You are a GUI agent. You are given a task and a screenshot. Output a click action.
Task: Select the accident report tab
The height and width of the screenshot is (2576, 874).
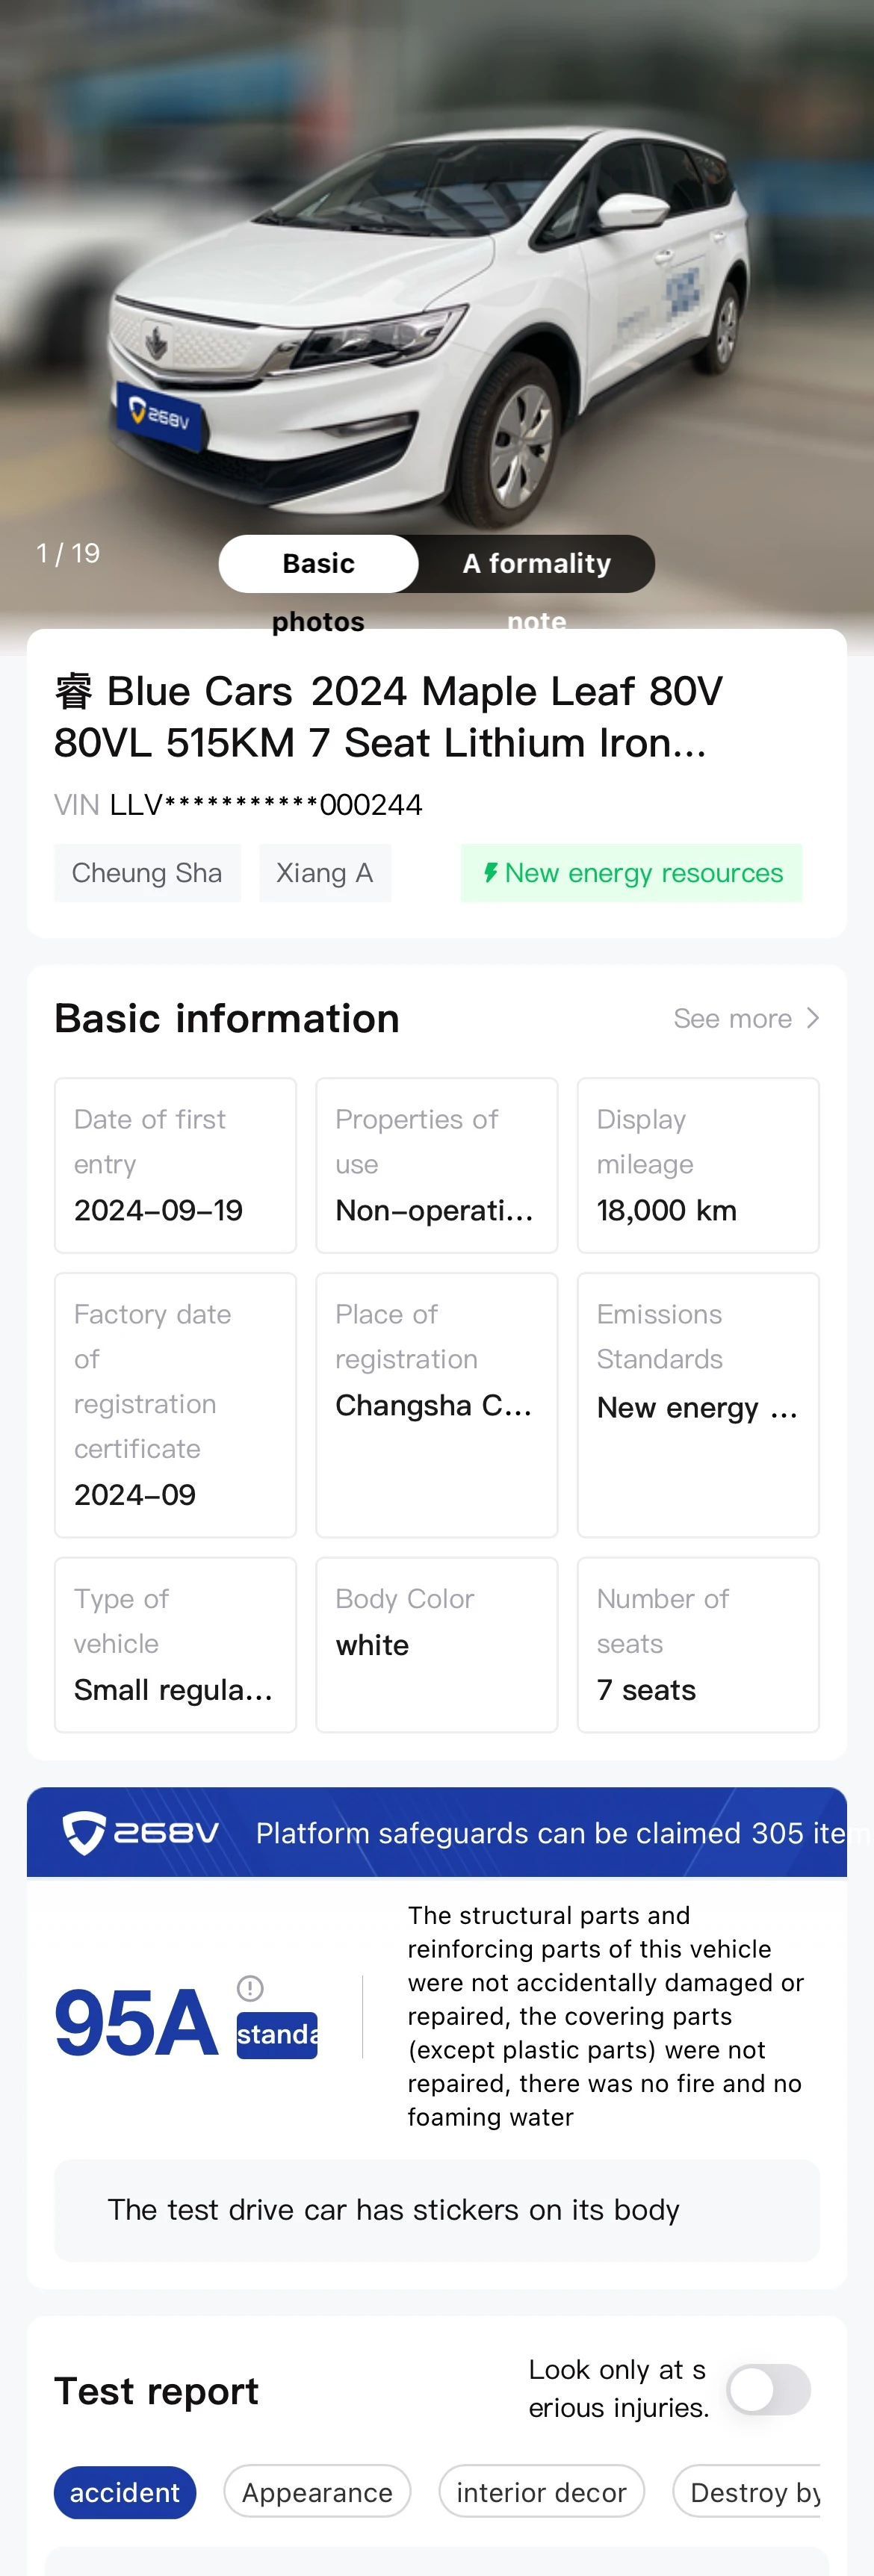[125, 2492]
